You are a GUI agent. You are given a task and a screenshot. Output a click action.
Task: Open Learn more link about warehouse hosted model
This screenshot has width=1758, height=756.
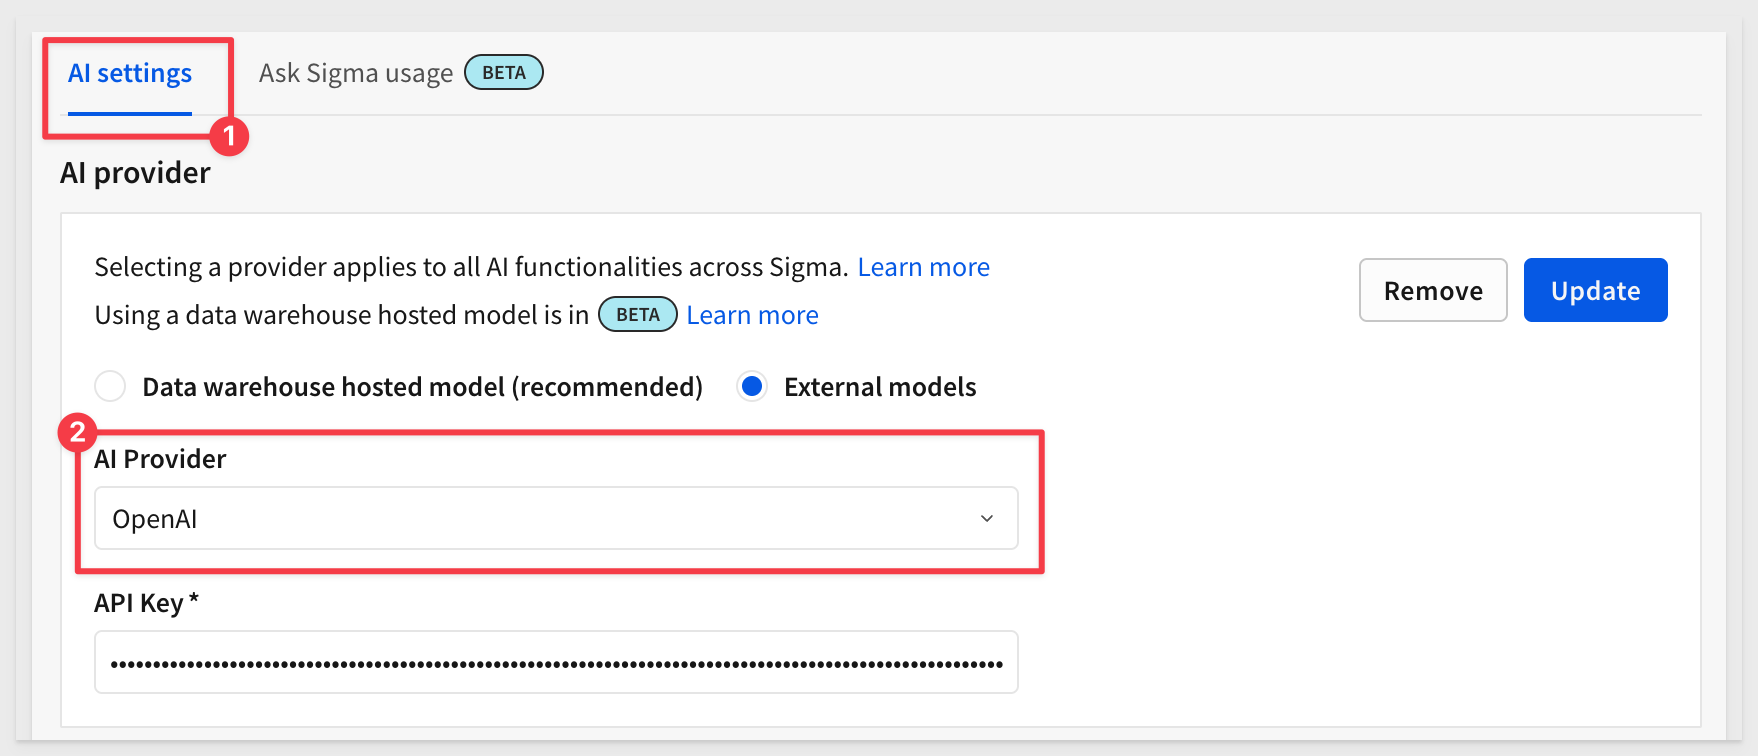[752, 315]
